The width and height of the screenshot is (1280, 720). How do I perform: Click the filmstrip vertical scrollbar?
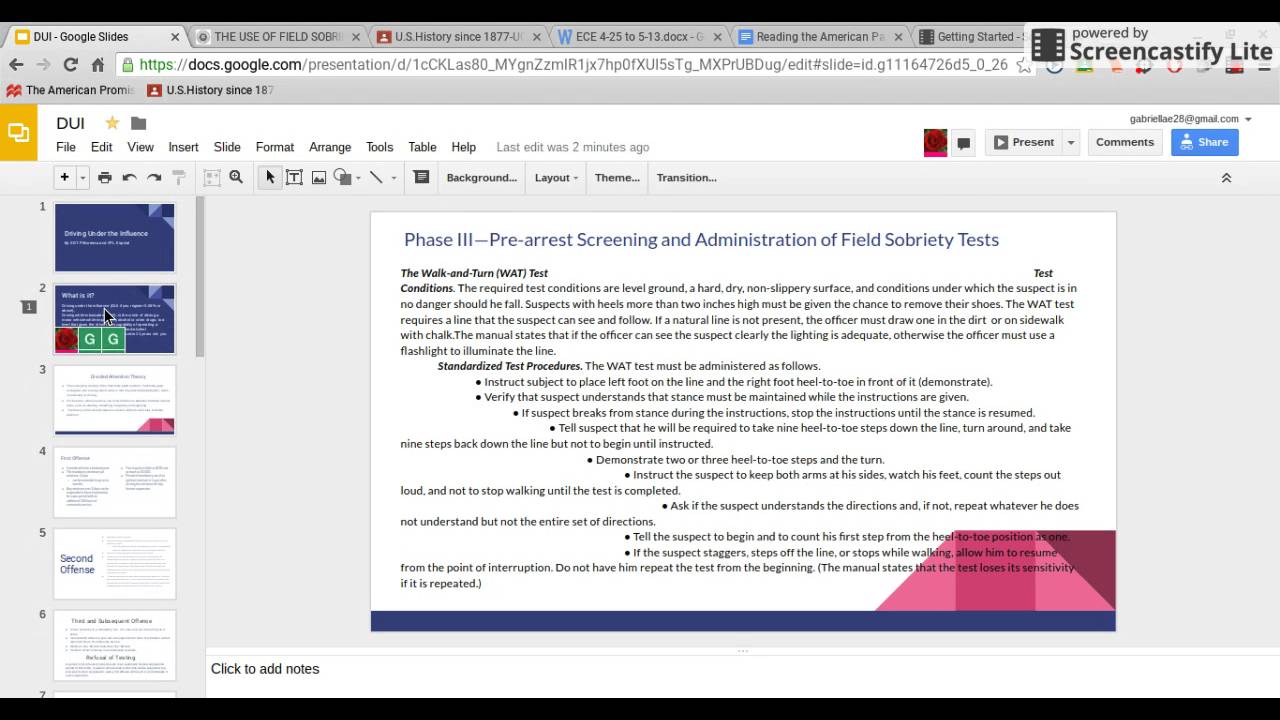point(200,277)
